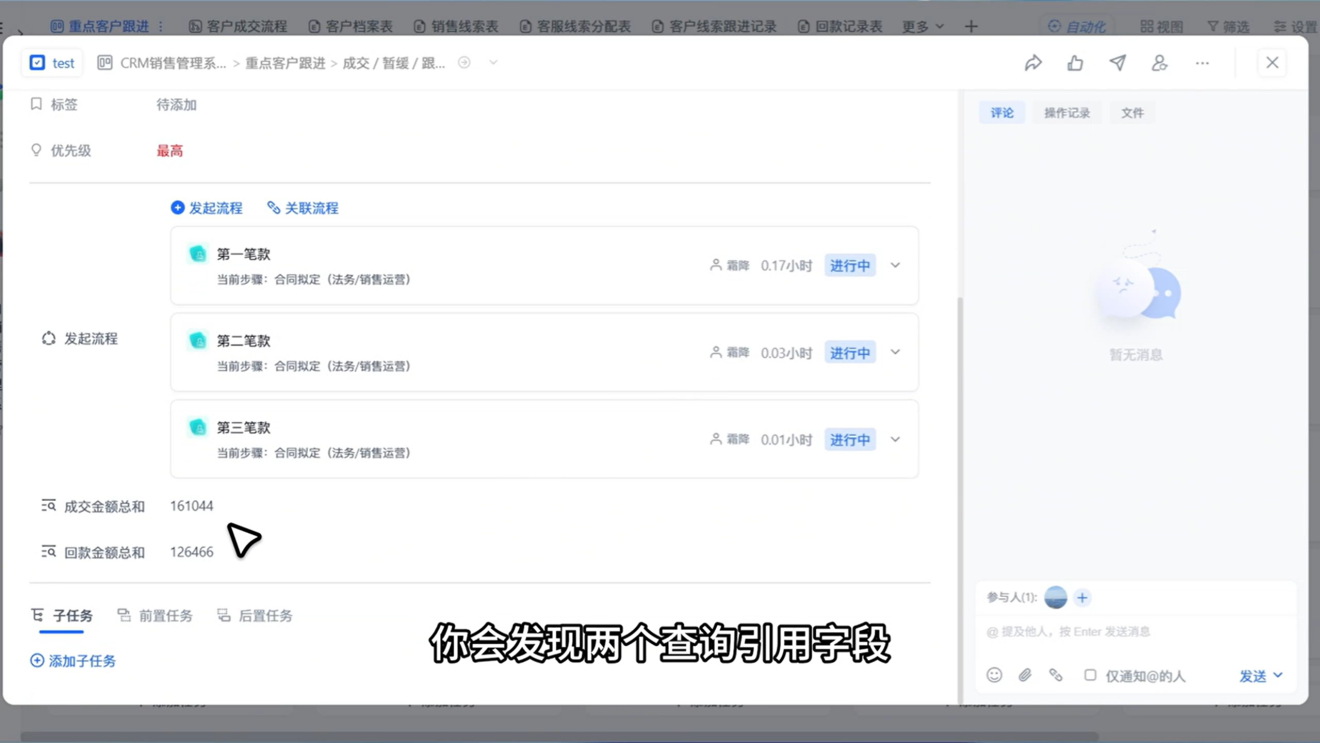The height and width of the screenshot is (743, 1320).
Task: Open 客户档案表 background tab
Action: click(351, 26)
